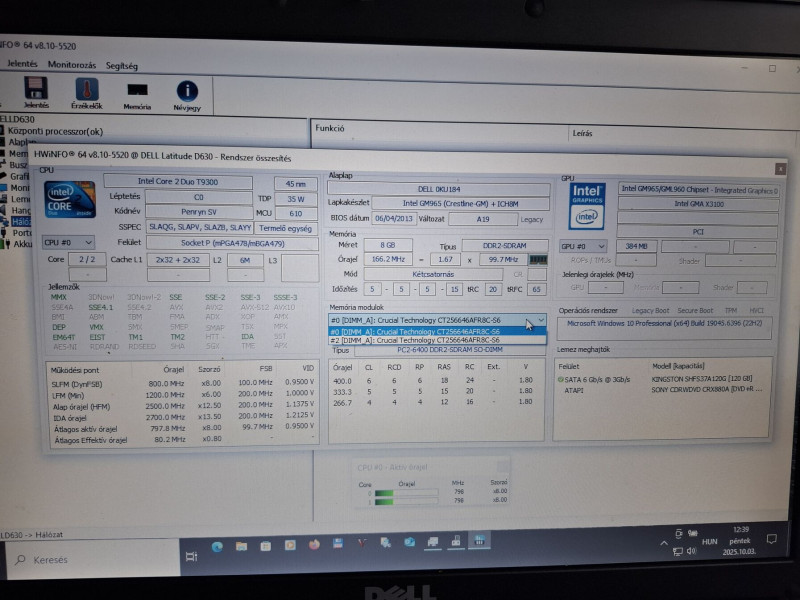Click the Funkció column header
The width and height of the screenshot is (800, 600).
[x=330, y=128]
